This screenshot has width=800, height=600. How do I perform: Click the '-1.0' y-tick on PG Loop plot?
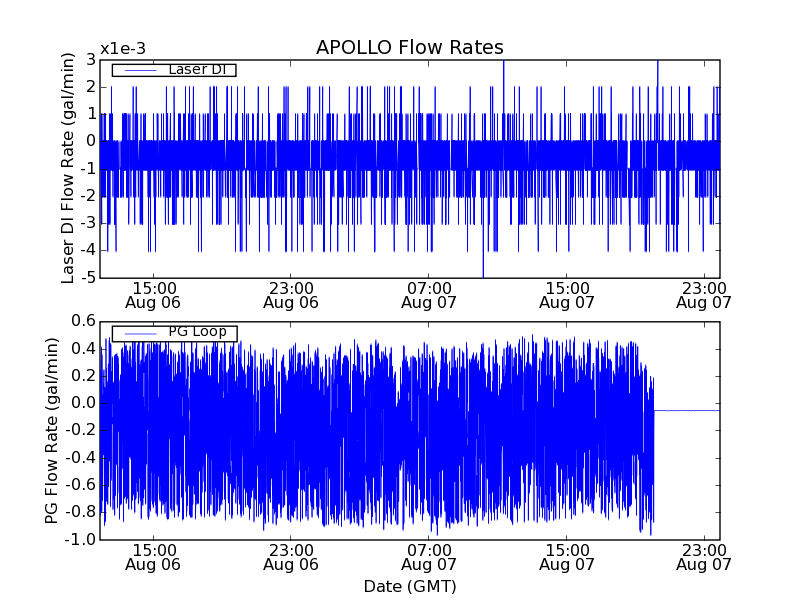point(80,540)
